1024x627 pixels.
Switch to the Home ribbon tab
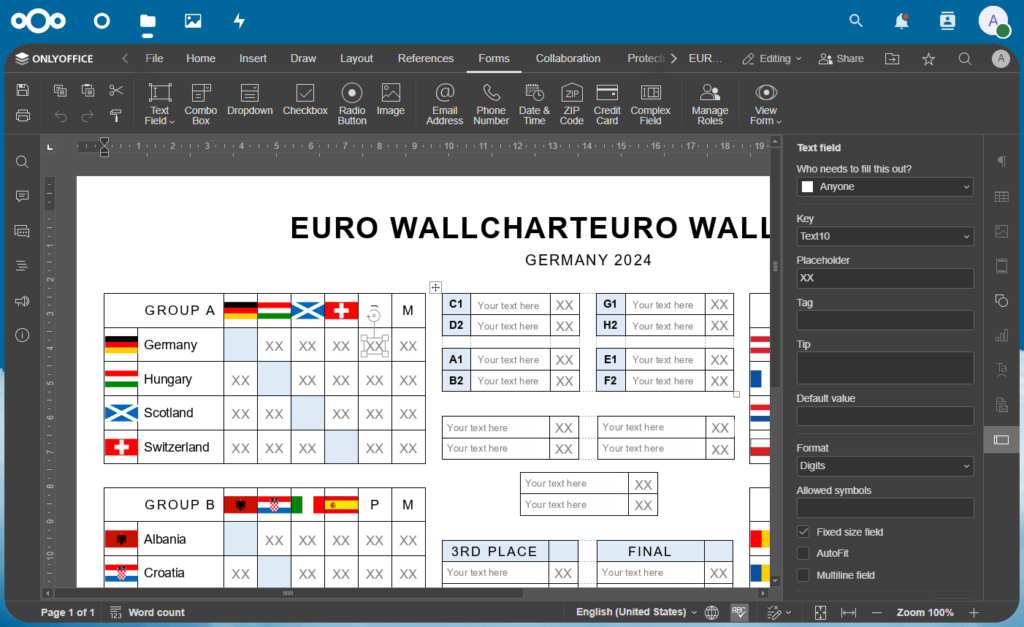point(200,58)
